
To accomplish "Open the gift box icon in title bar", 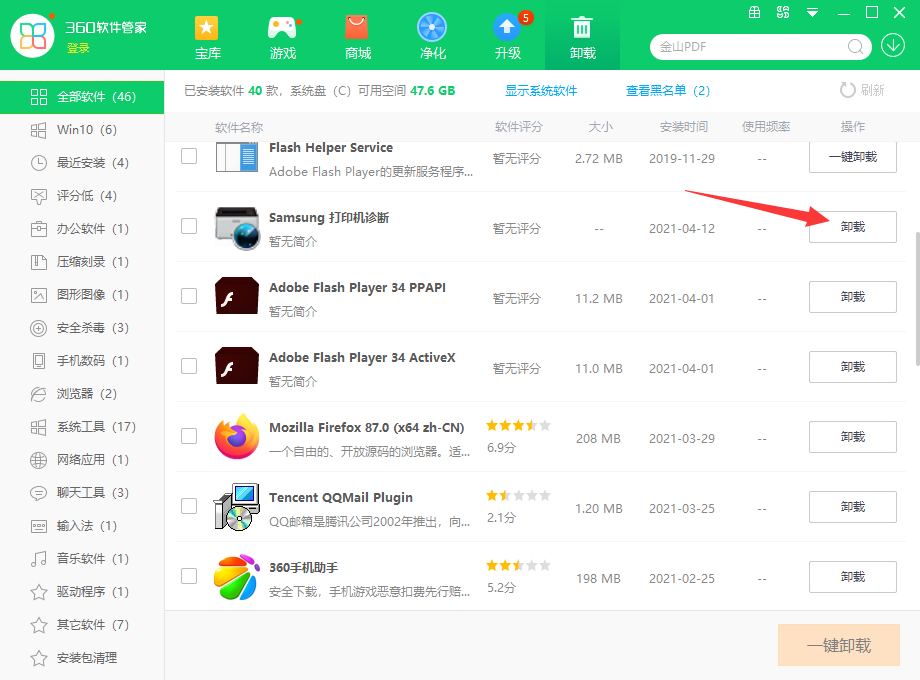I will coord(755,12).
